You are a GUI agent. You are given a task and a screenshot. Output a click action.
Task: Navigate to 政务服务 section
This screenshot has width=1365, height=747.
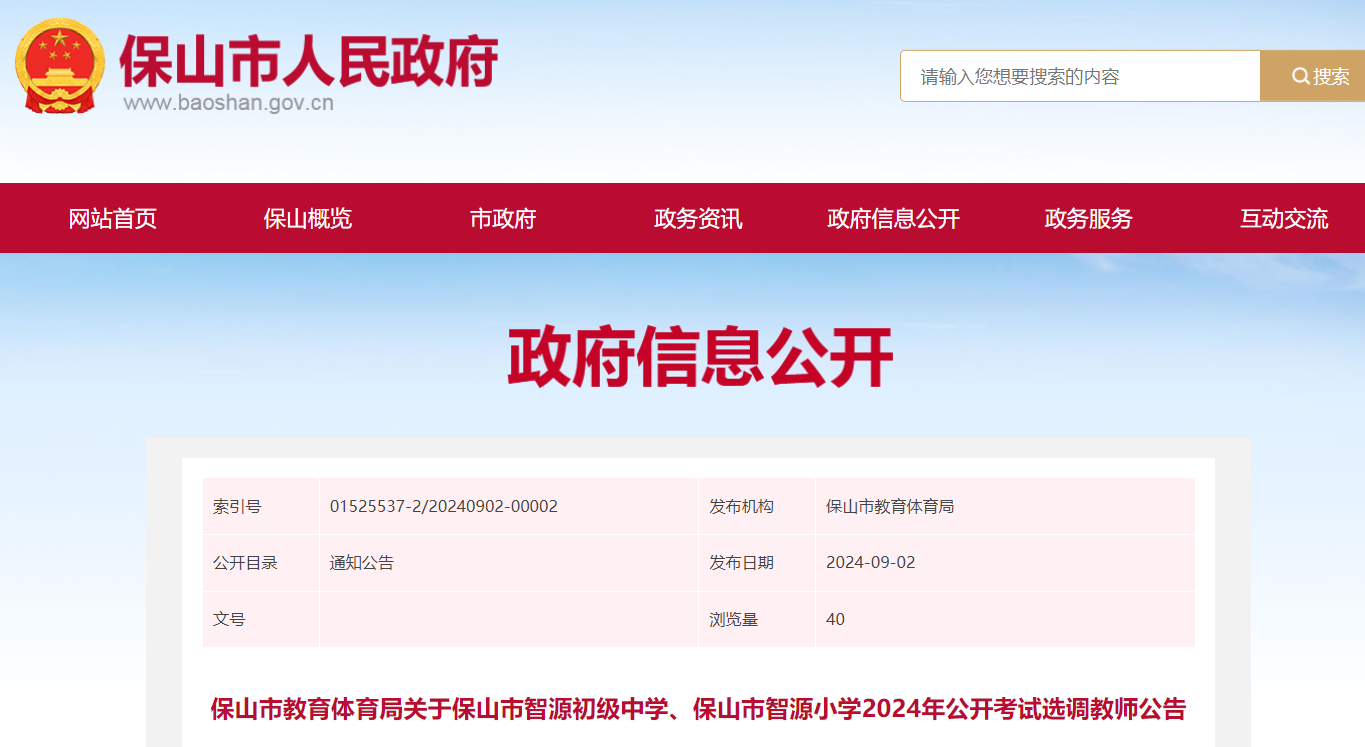pyautogui.click(x=1088, y=218)
